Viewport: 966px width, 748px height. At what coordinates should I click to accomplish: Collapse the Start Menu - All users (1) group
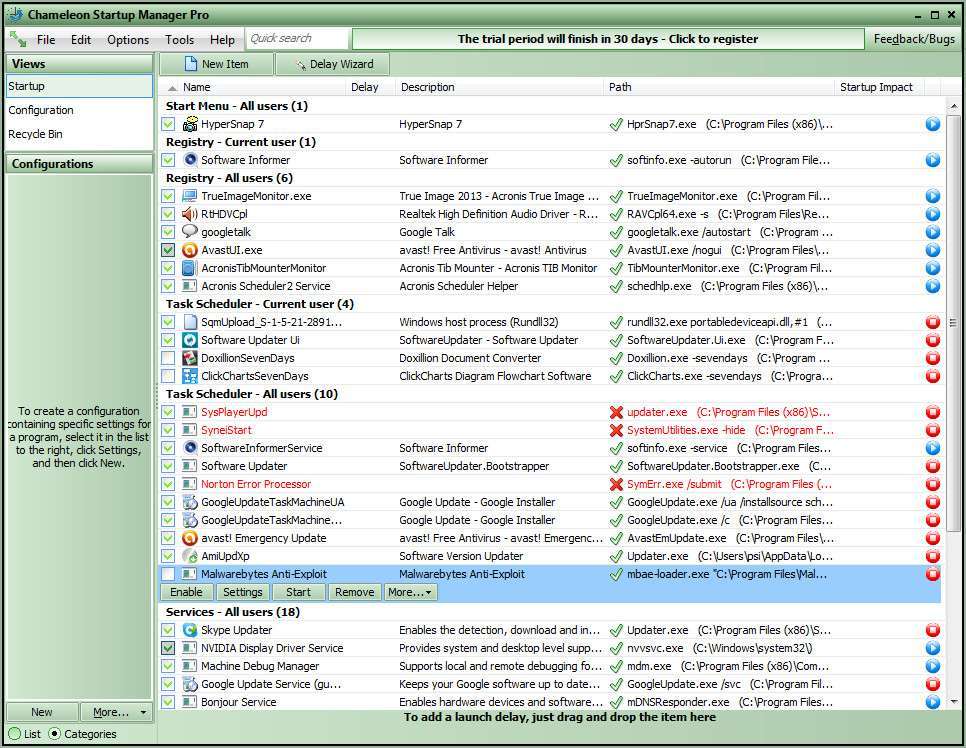pos(237,106)
